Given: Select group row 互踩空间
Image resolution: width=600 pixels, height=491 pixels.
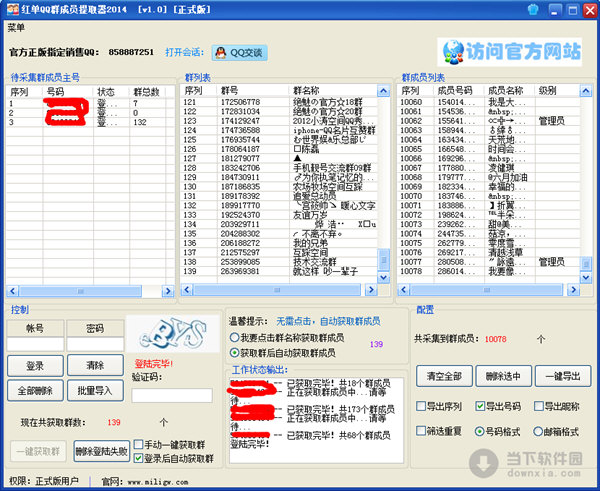Looking at the screenshot, I should click(x=279, y=253).
